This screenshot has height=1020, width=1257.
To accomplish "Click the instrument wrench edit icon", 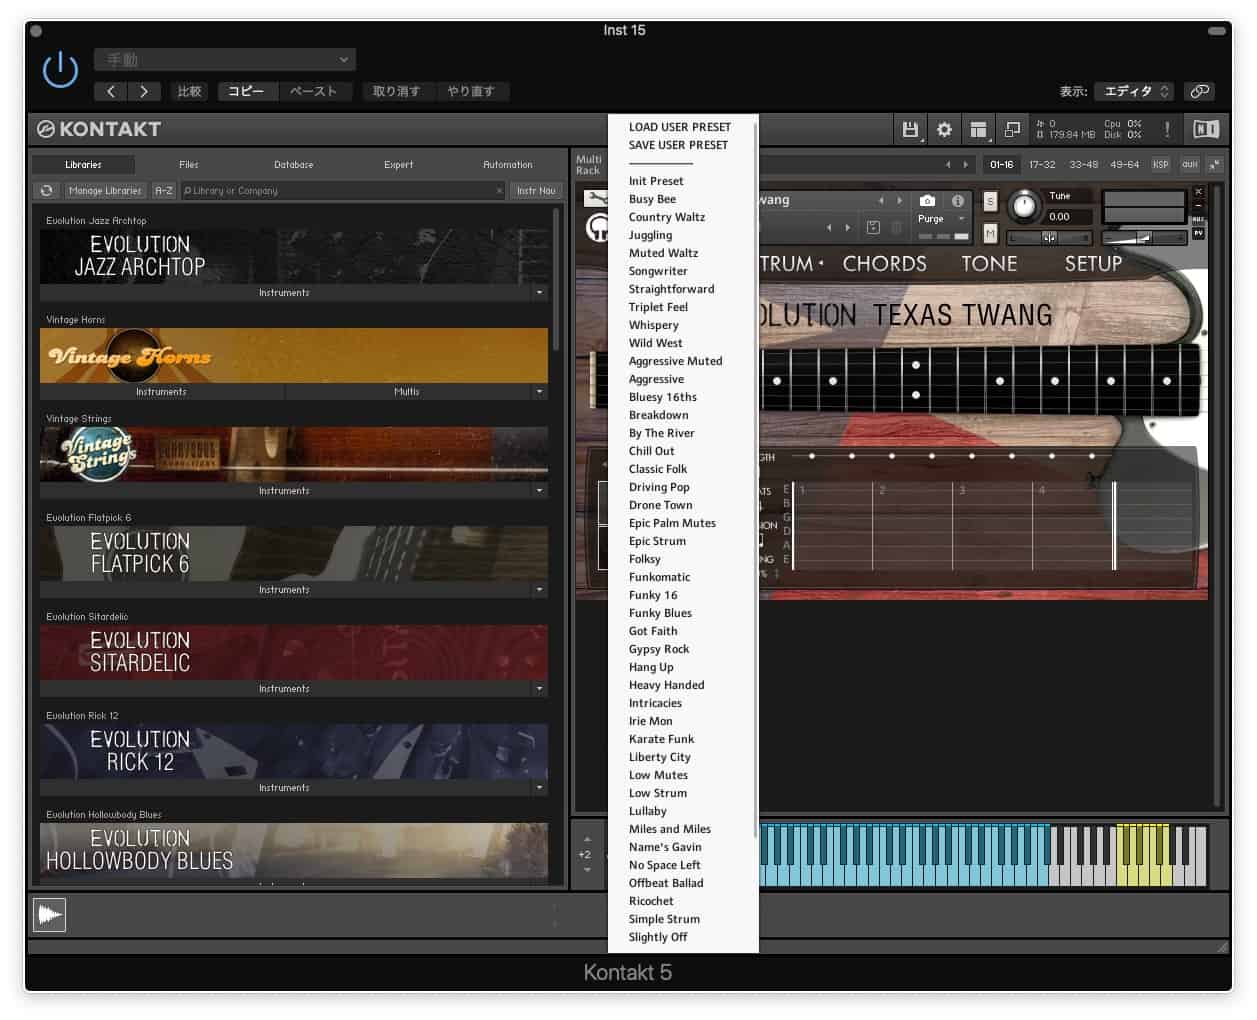I will coord(595,198).
